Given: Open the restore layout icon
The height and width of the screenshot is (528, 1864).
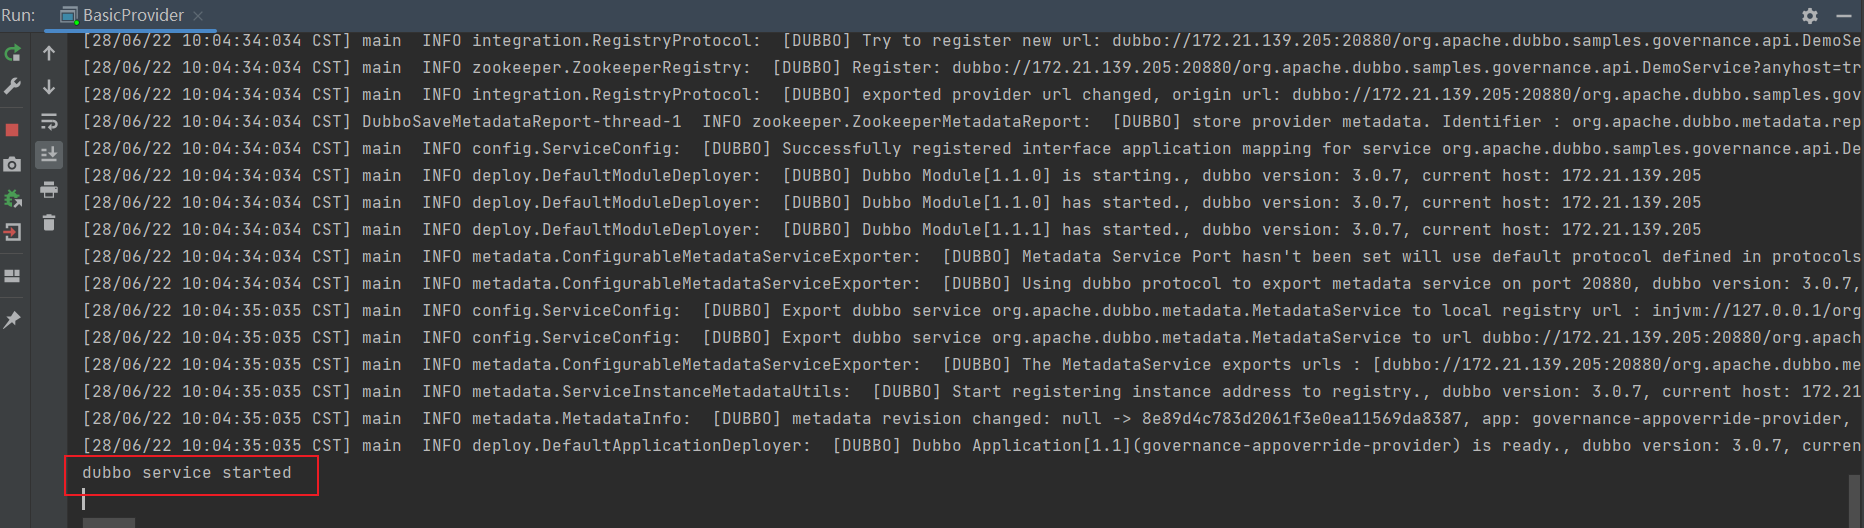Looking at the screenshot, I should point(13,276).
